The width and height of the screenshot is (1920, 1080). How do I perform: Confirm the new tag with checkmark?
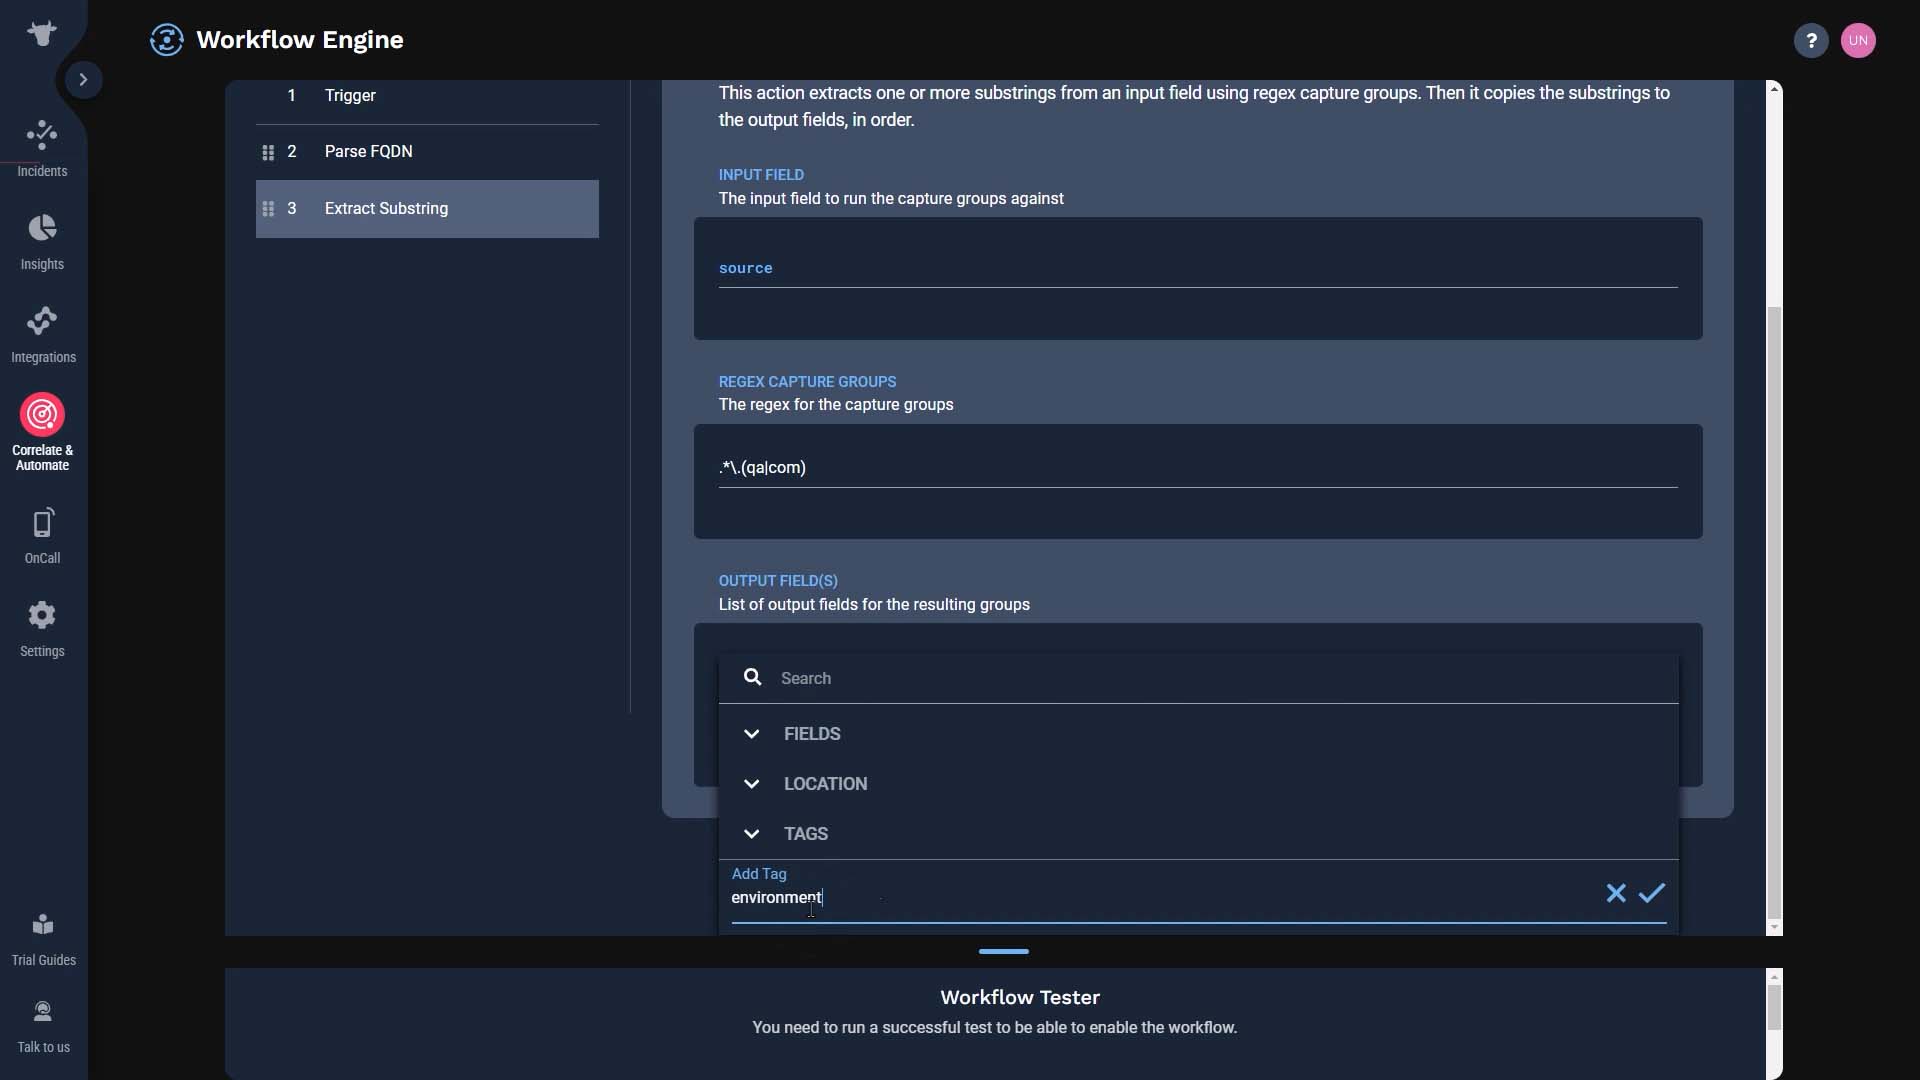click(x=1652, y=893)
